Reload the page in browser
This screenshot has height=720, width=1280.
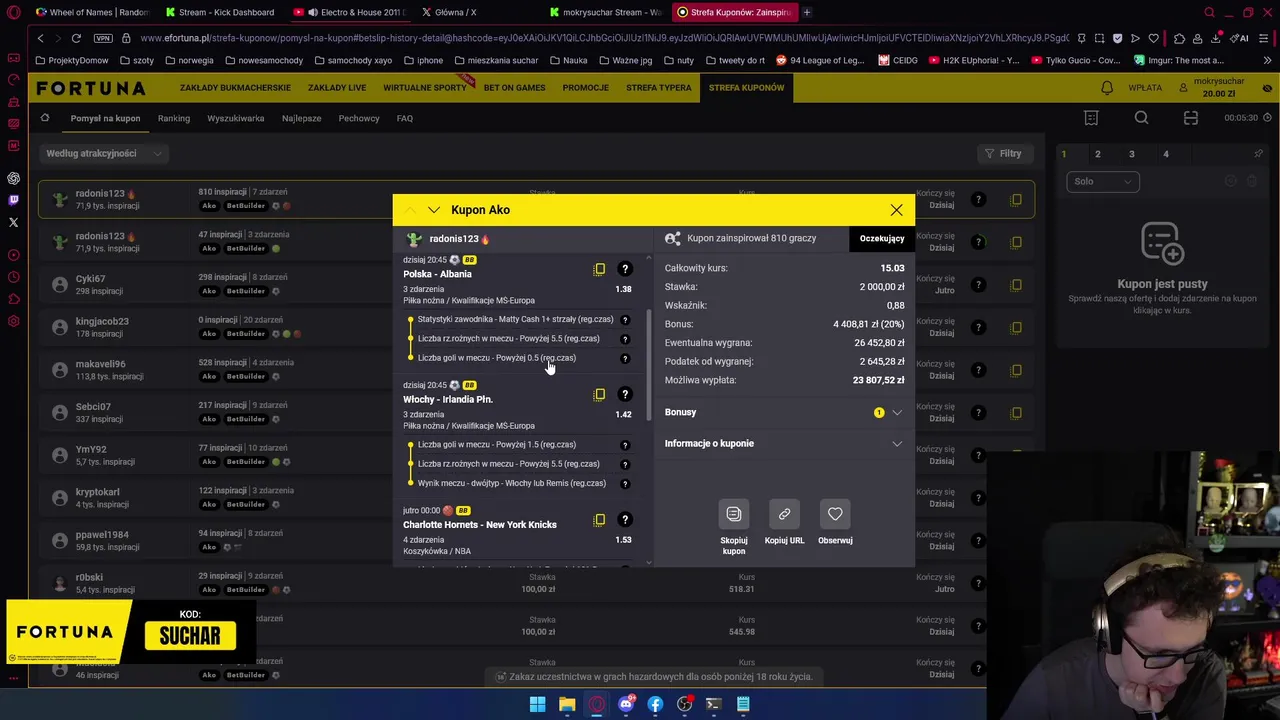click(x=76, y=38)
